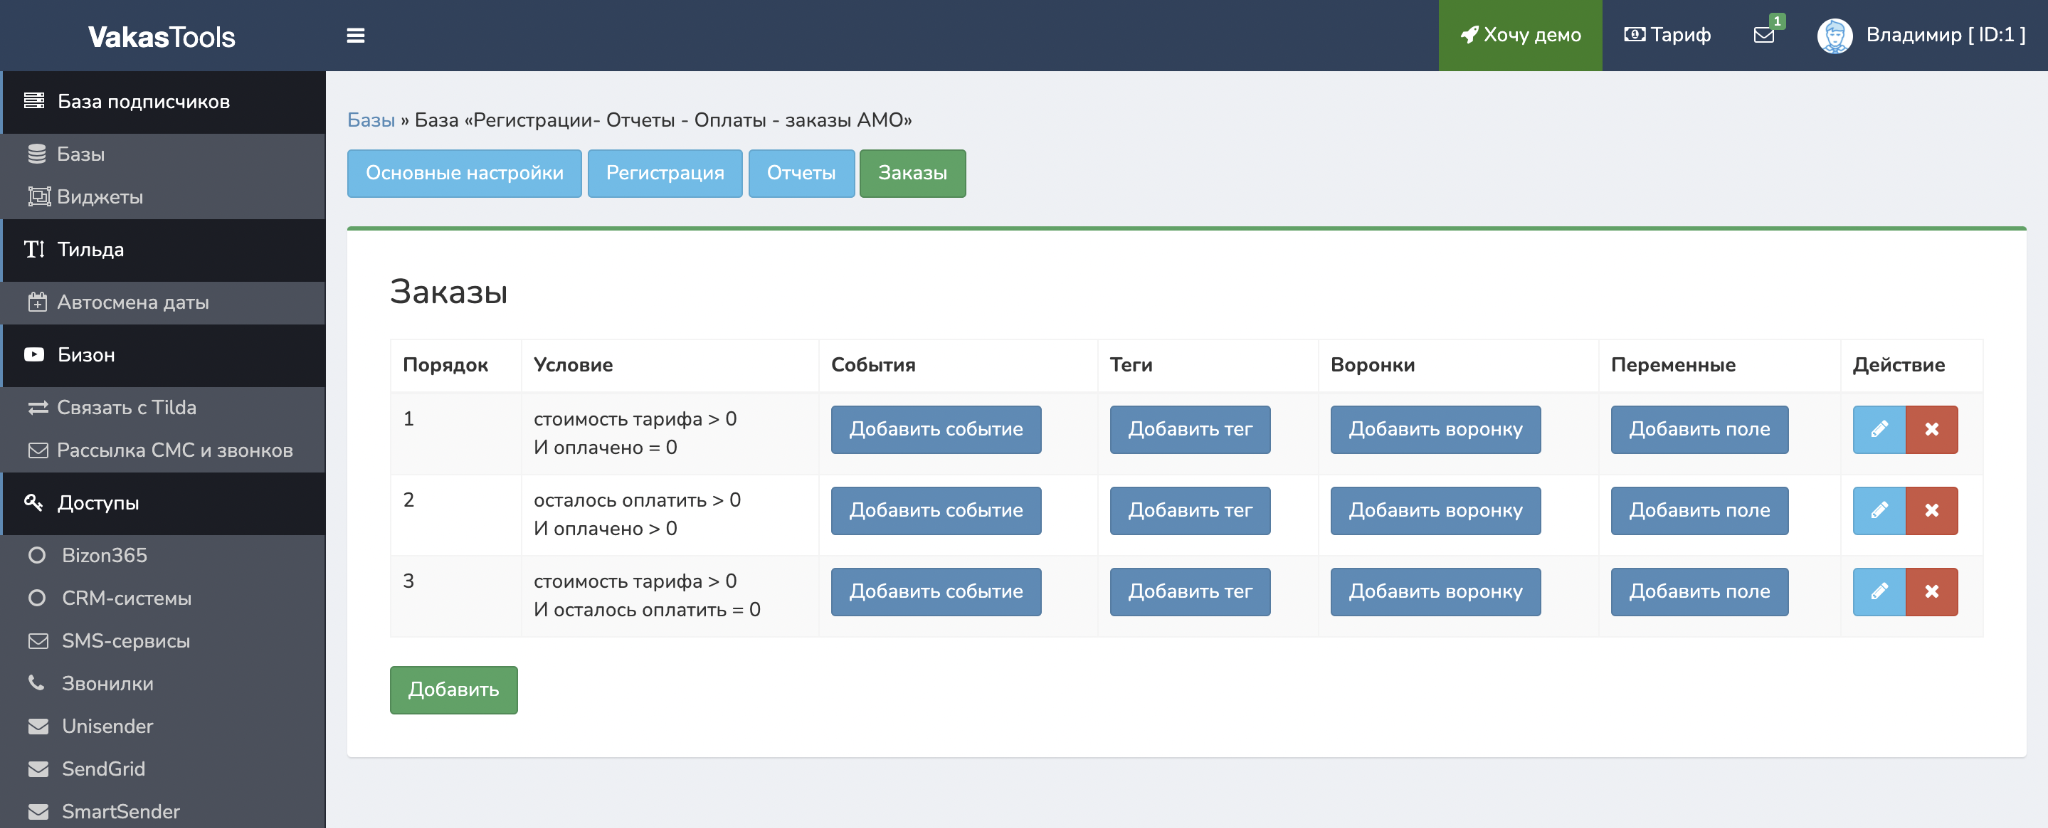Viewport: 2048px width, 828px height.
Task: Open the Основные настройки tab
Action: pos(464,173)
